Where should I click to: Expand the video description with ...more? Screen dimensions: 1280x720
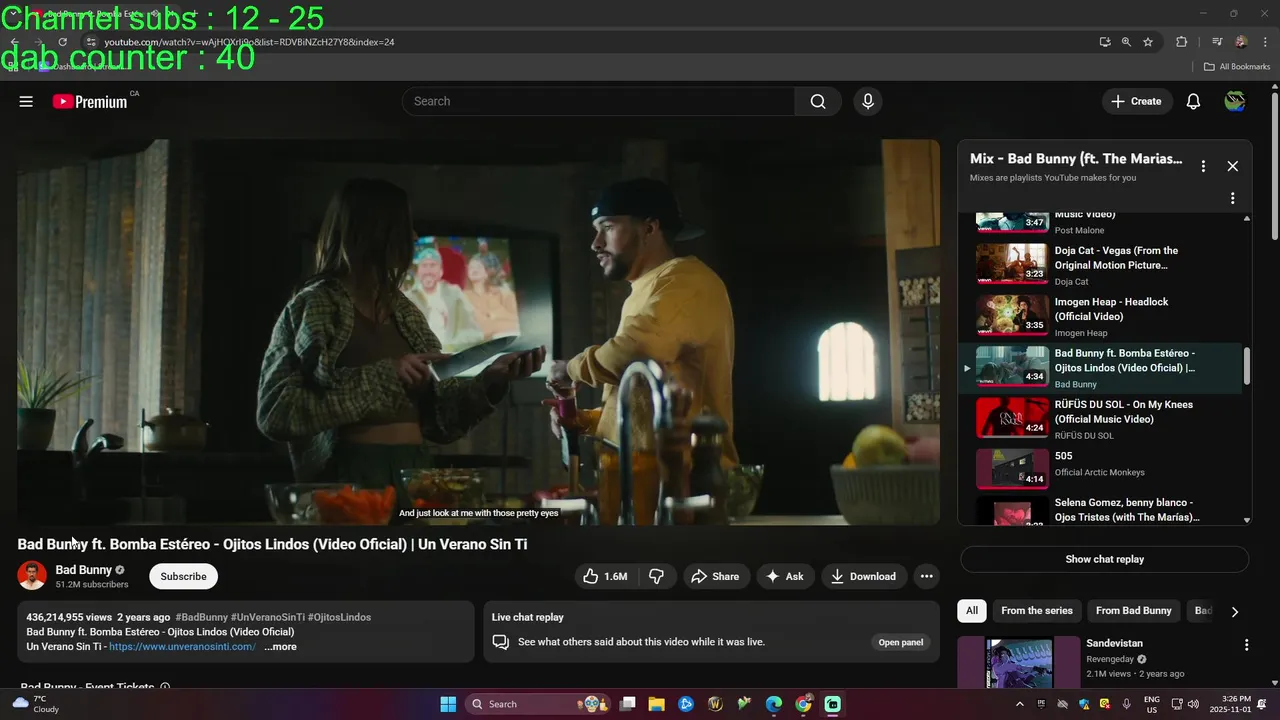[x=280, y=647]
